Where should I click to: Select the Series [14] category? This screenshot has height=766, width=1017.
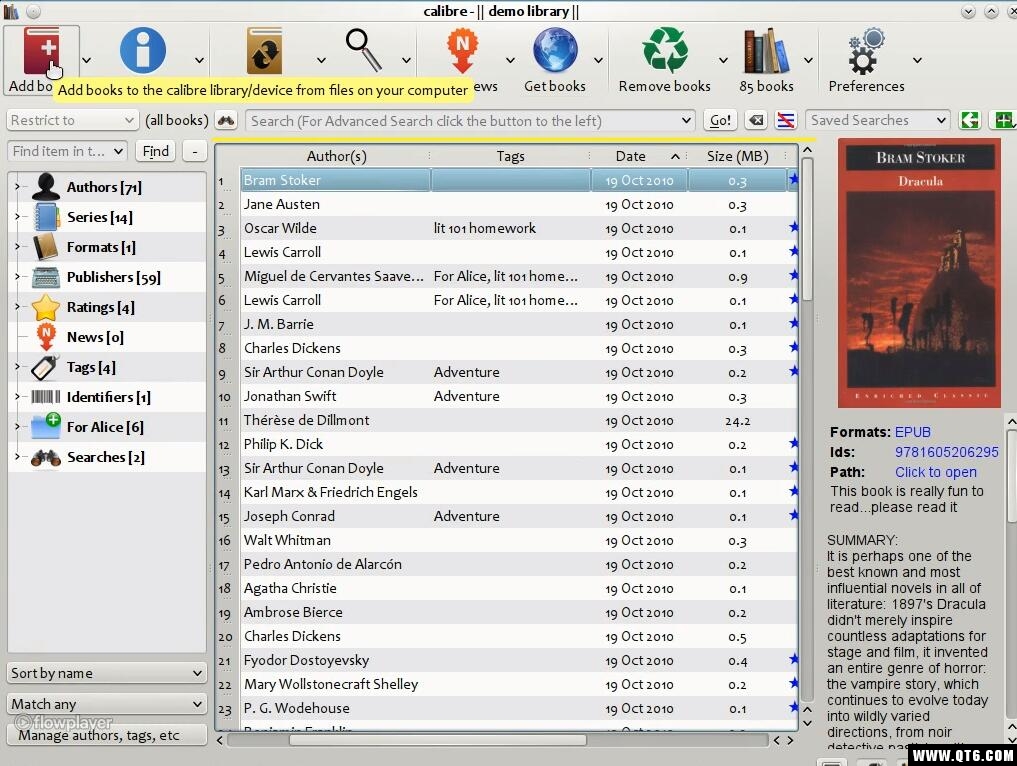99,217
